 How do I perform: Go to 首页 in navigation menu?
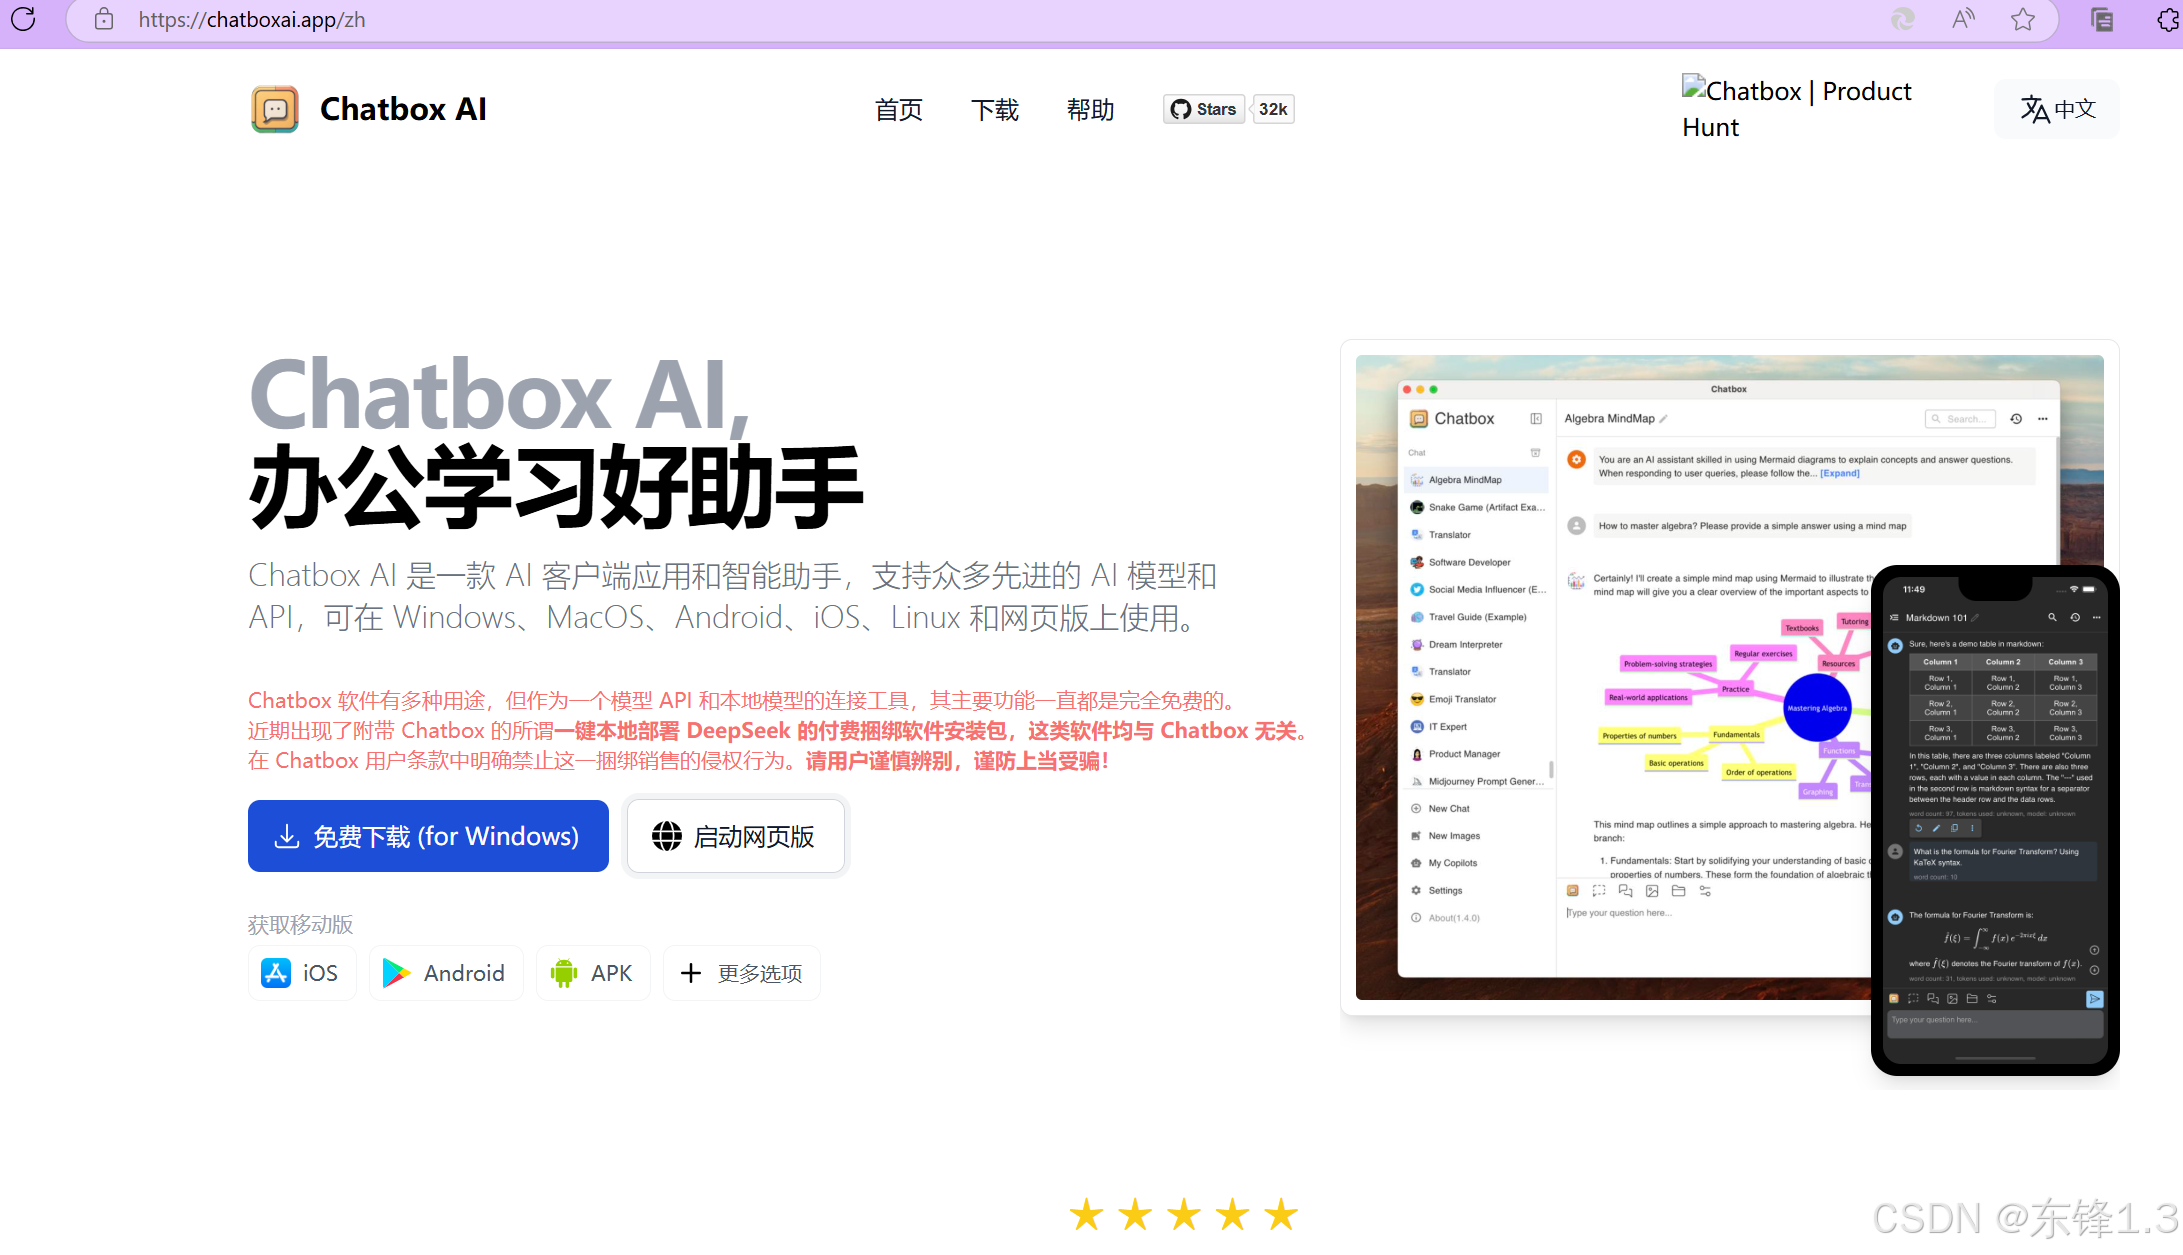[898, 109]
